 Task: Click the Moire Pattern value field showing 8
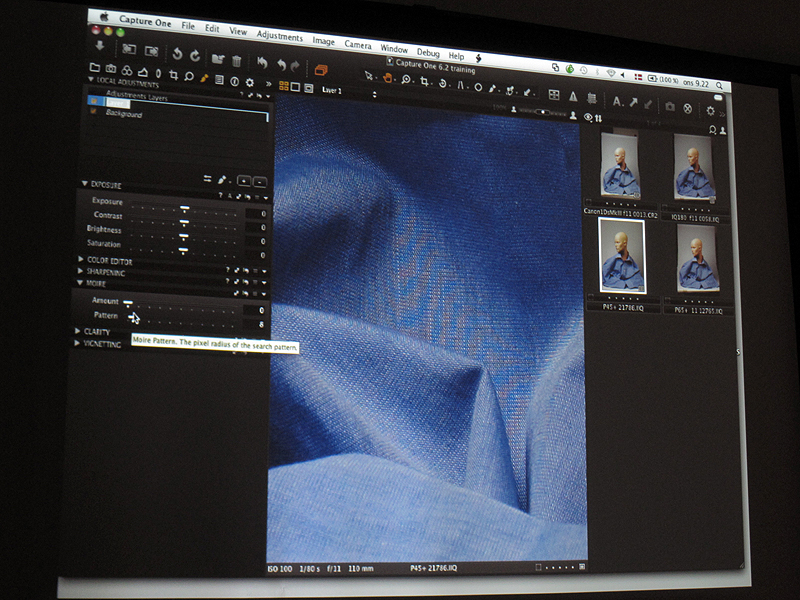click(254, 324)
